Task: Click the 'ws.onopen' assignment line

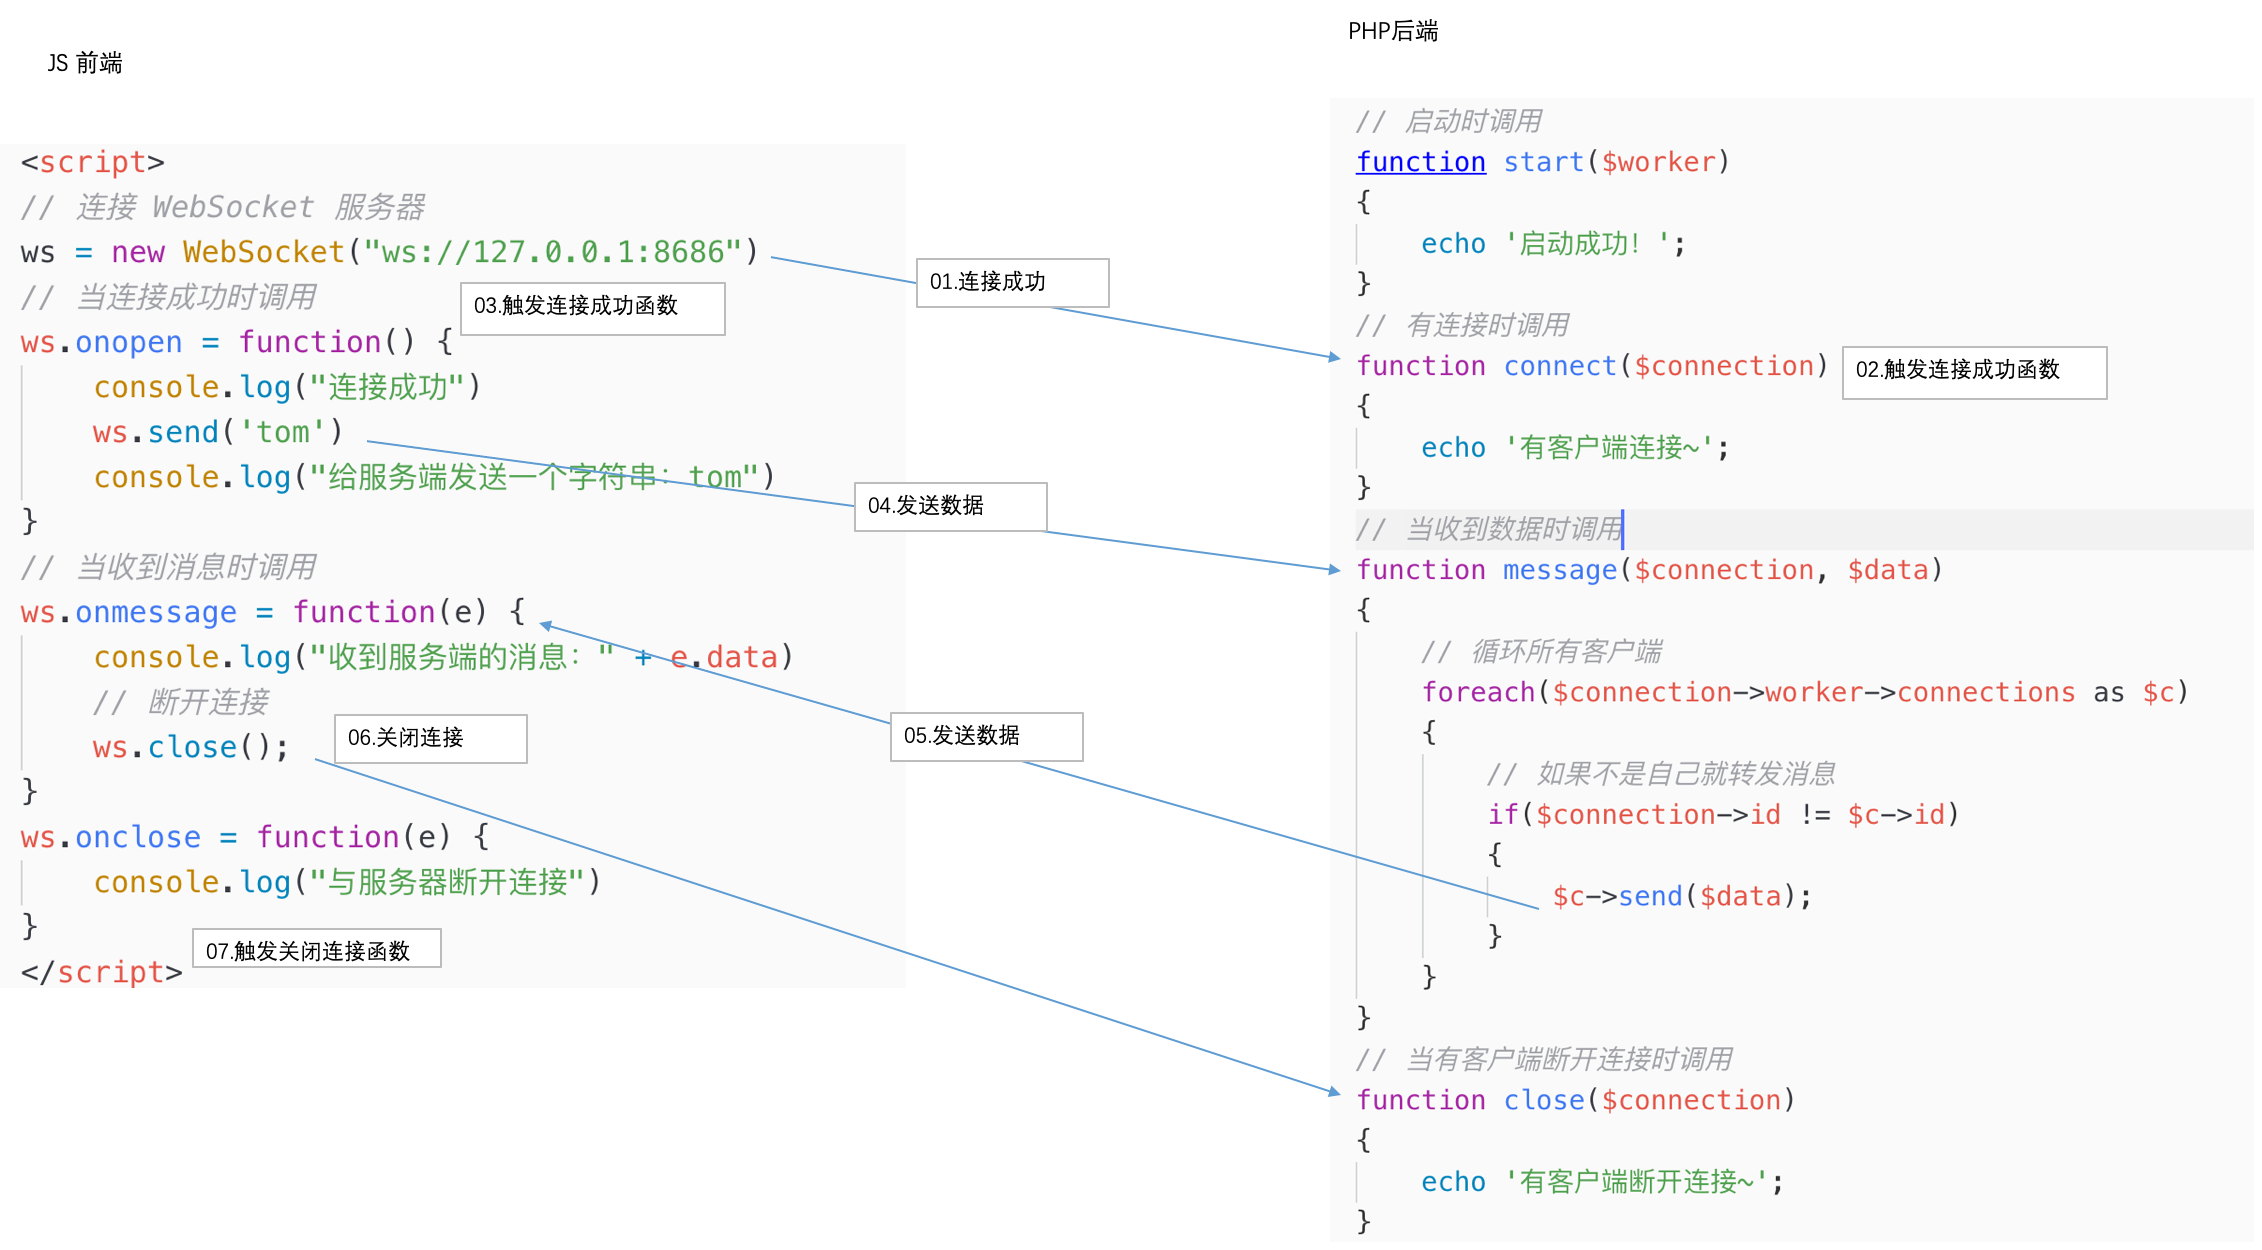Action: [x=237, y=342]
